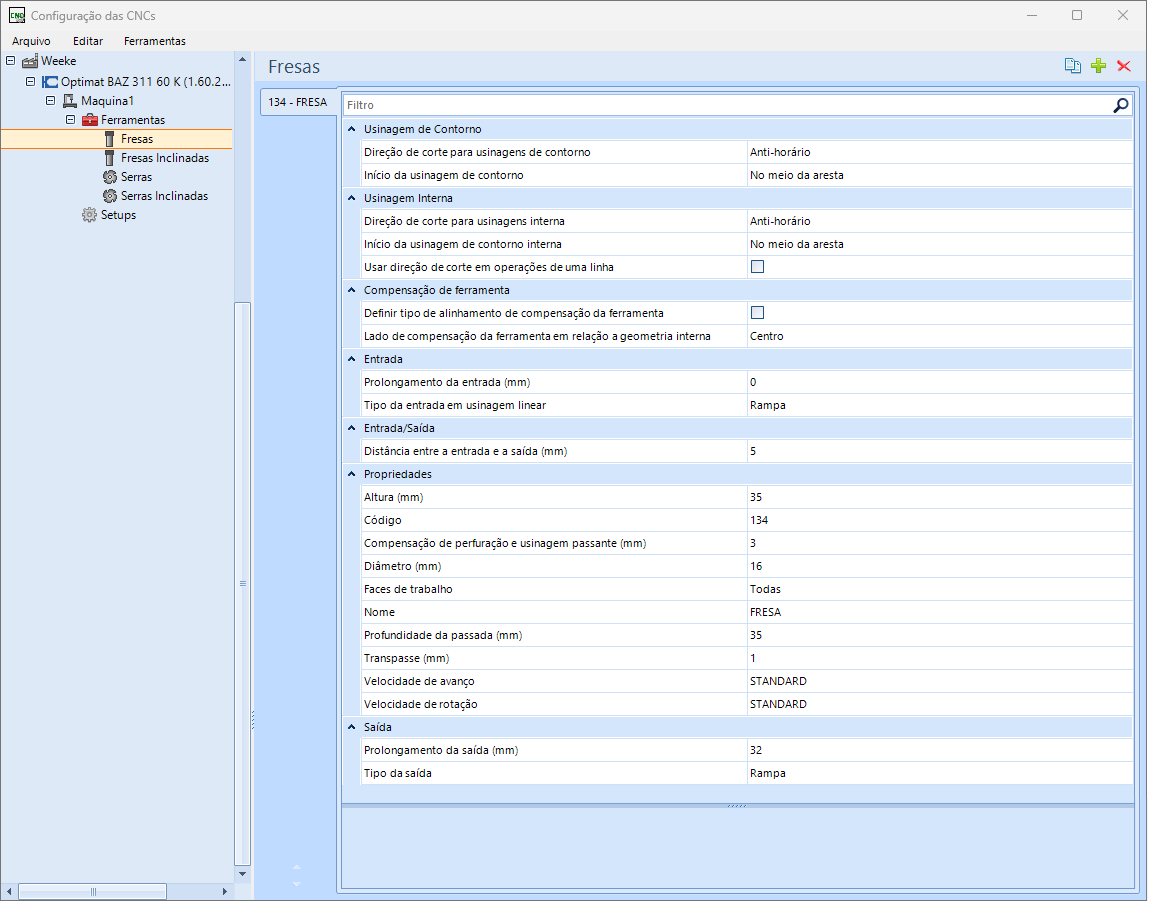The width and height of the screenshot is (1156, 918).
Task: Open the Ferramentas menu
Action: tap(155, 41)
